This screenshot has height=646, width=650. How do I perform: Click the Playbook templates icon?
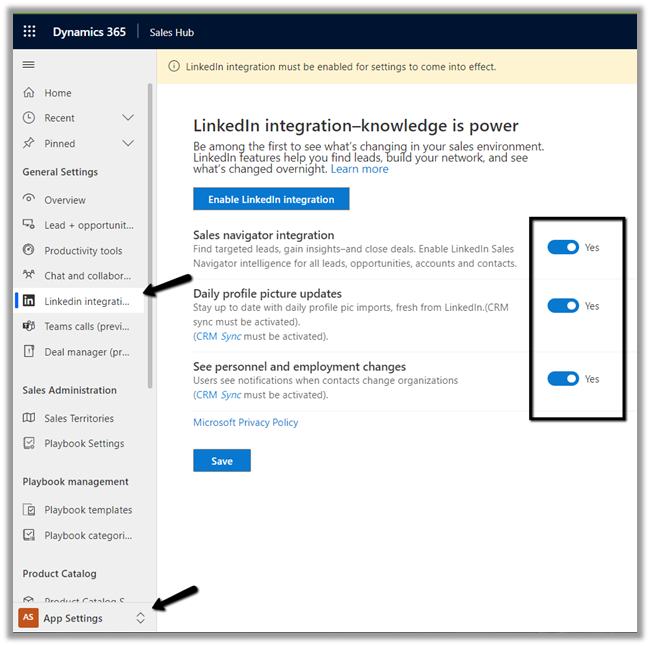29,509
